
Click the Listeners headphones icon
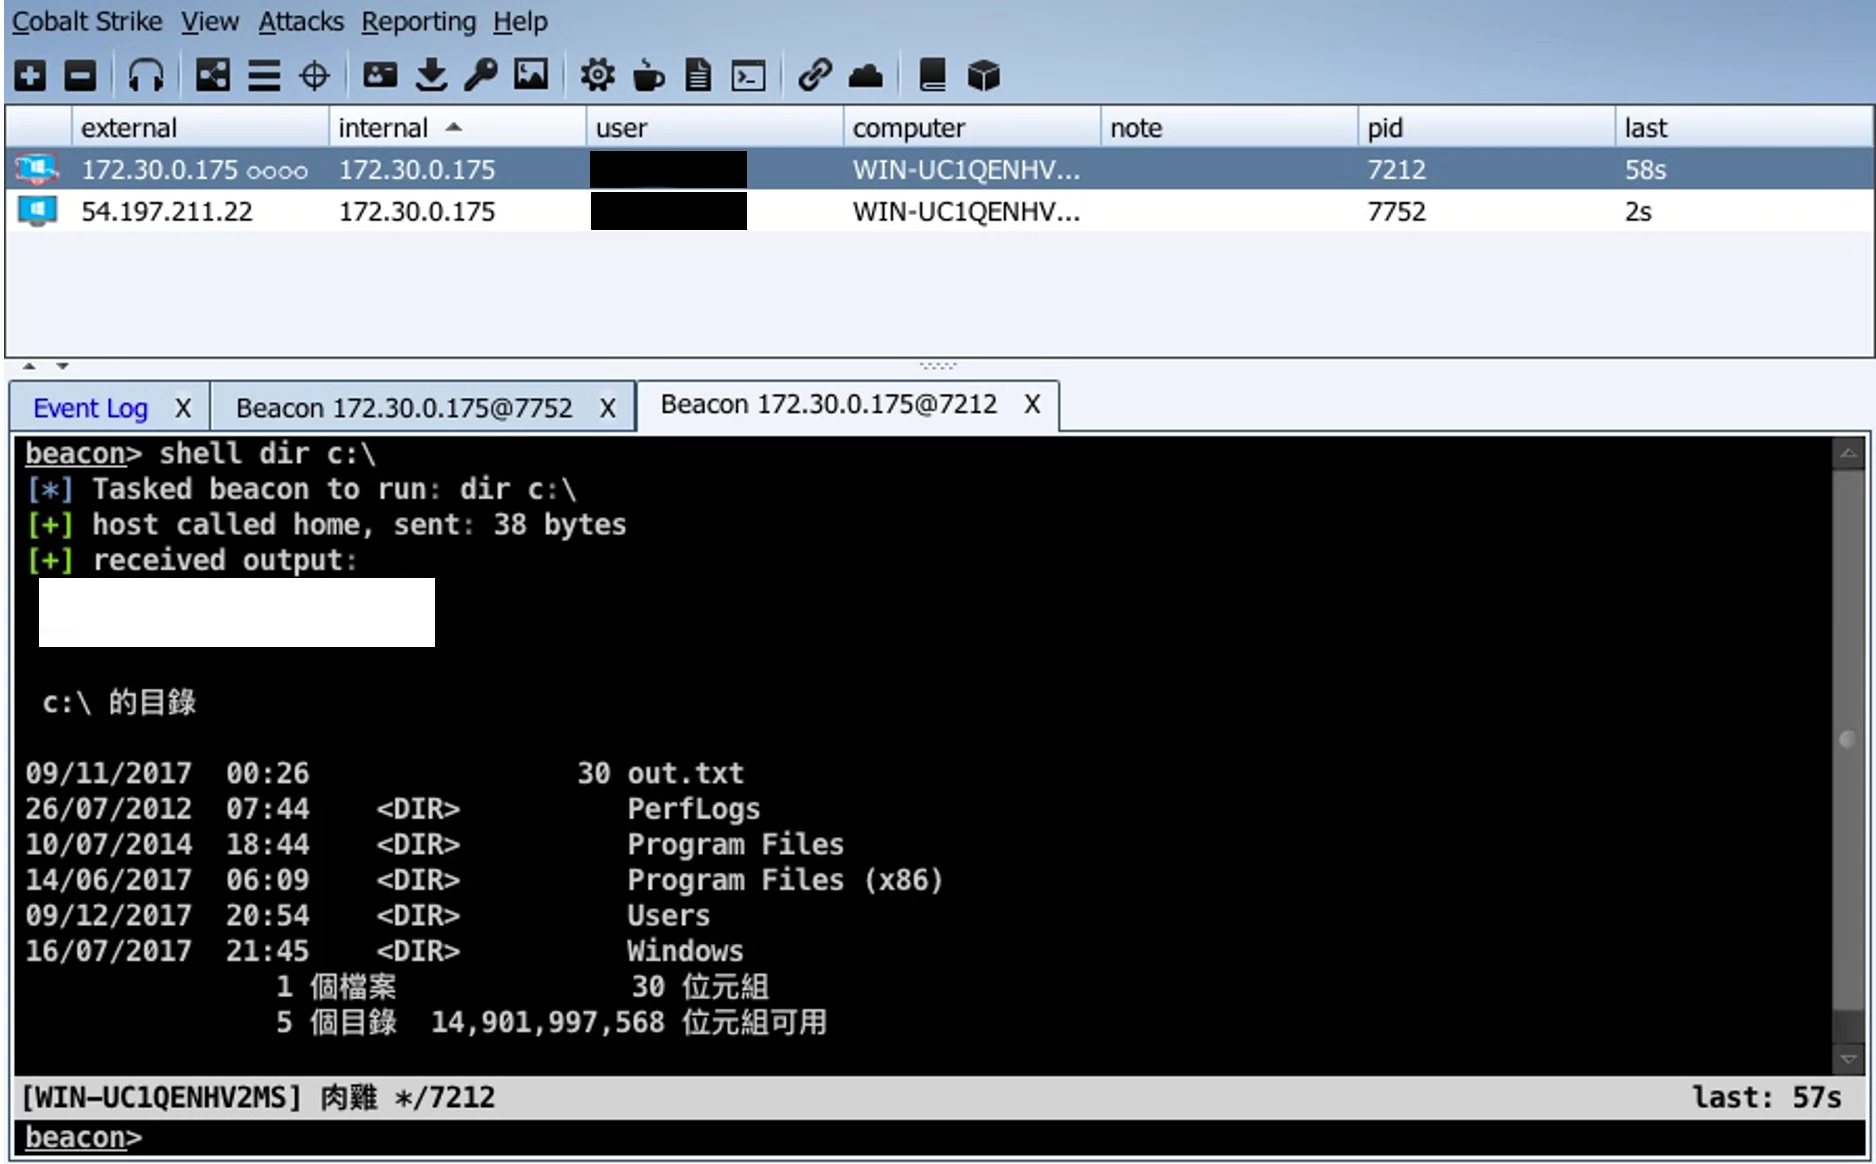[x=146, y=75]
